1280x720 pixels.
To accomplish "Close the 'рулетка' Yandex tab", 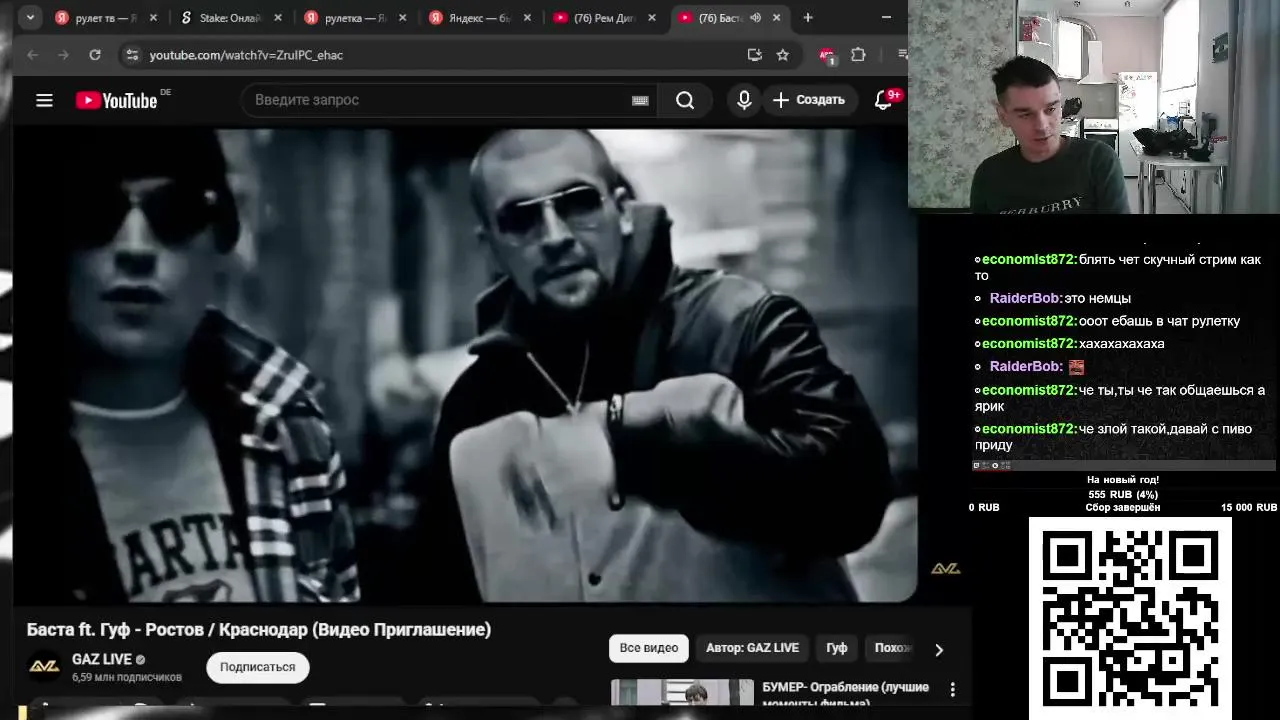I will point(402,17).
